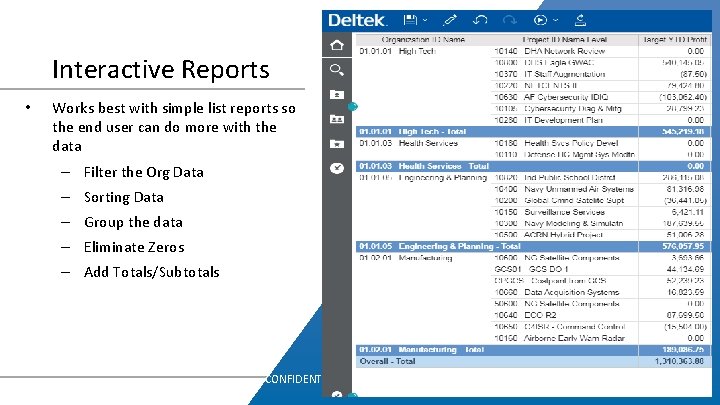Open the My Content folder icon
The width and height of the screenshot is (720, 405).
337,95
